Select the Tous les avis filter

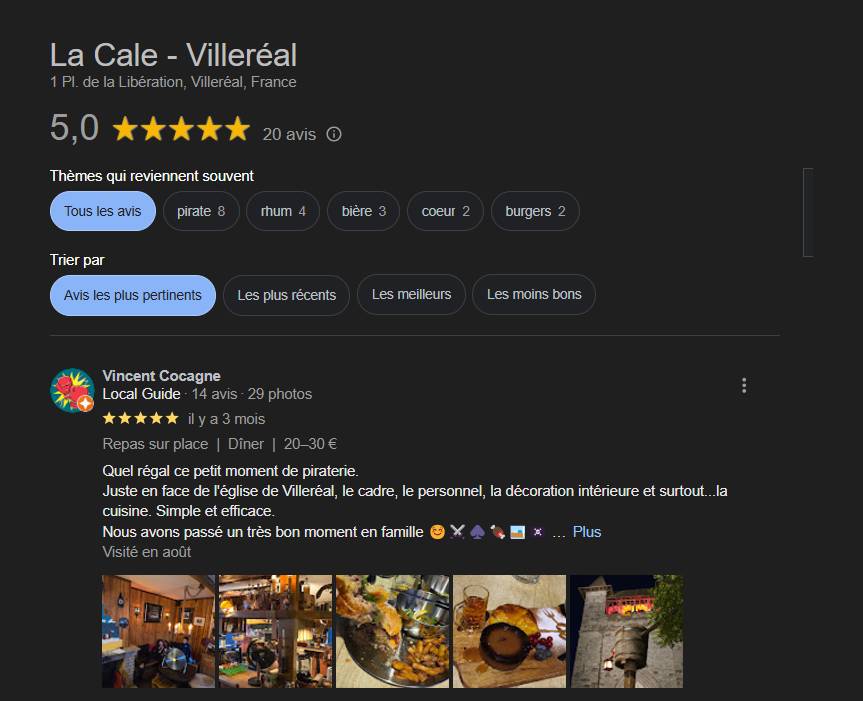click(x=103, y=211)
